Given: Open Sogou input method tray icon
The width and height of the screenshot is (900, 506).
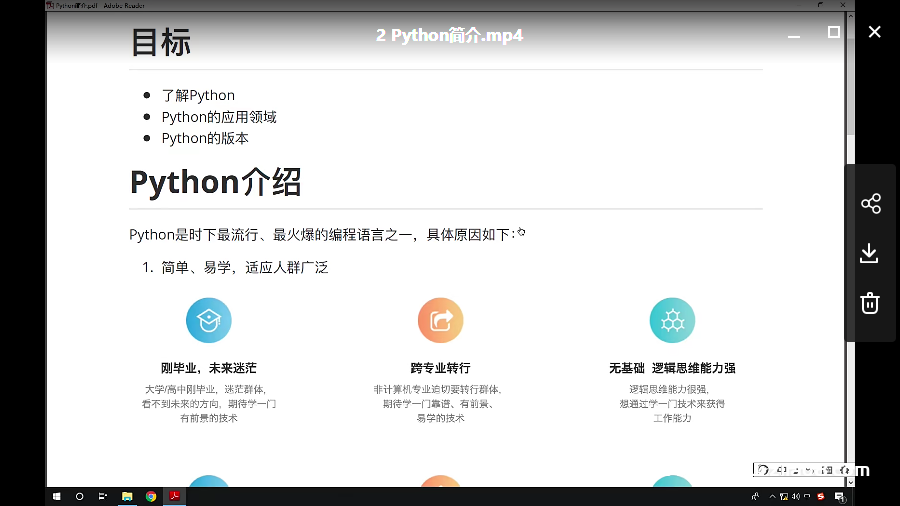Looking at the screenshot, I should point(821,496).
